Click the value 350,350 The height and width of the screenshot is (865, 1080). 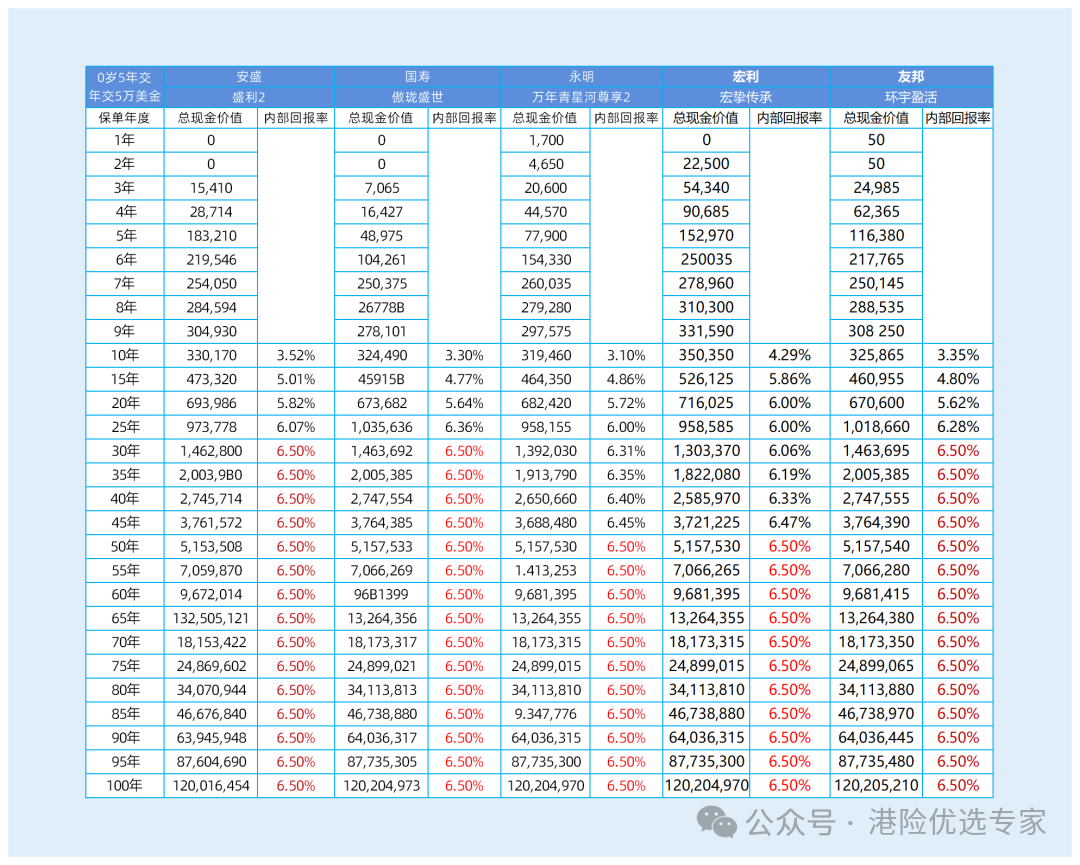tap(706, 355)
